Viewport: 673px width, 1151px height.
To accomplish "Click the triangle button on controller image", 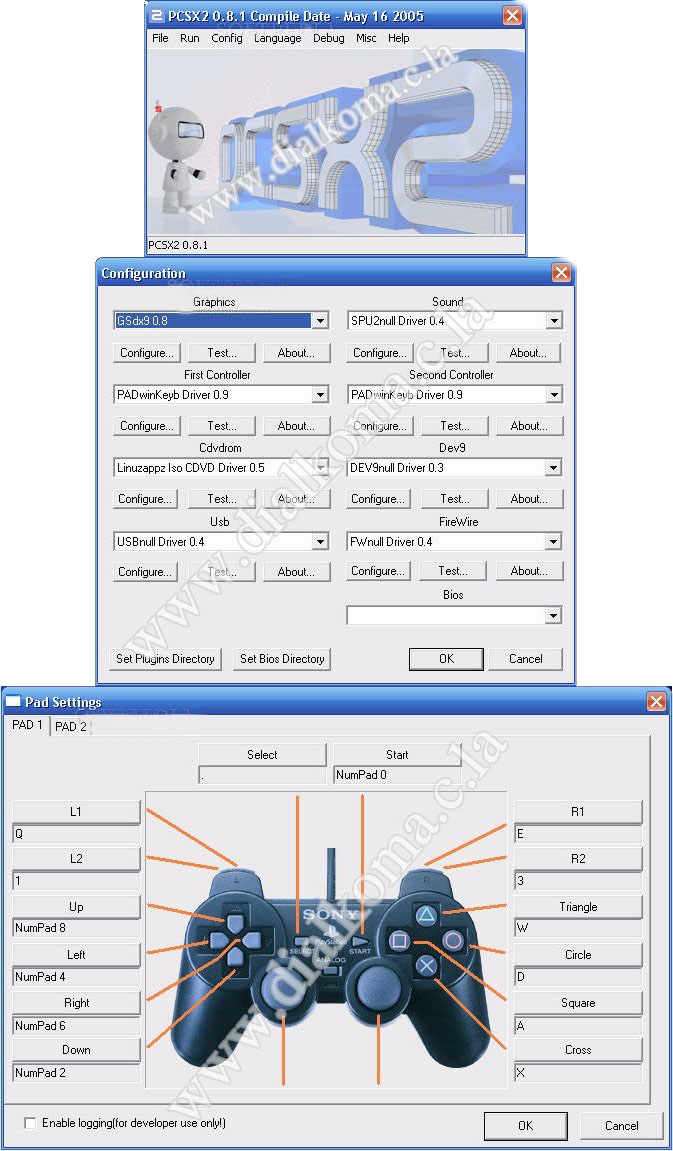I will pyautogui.click(x=426, y=914).
